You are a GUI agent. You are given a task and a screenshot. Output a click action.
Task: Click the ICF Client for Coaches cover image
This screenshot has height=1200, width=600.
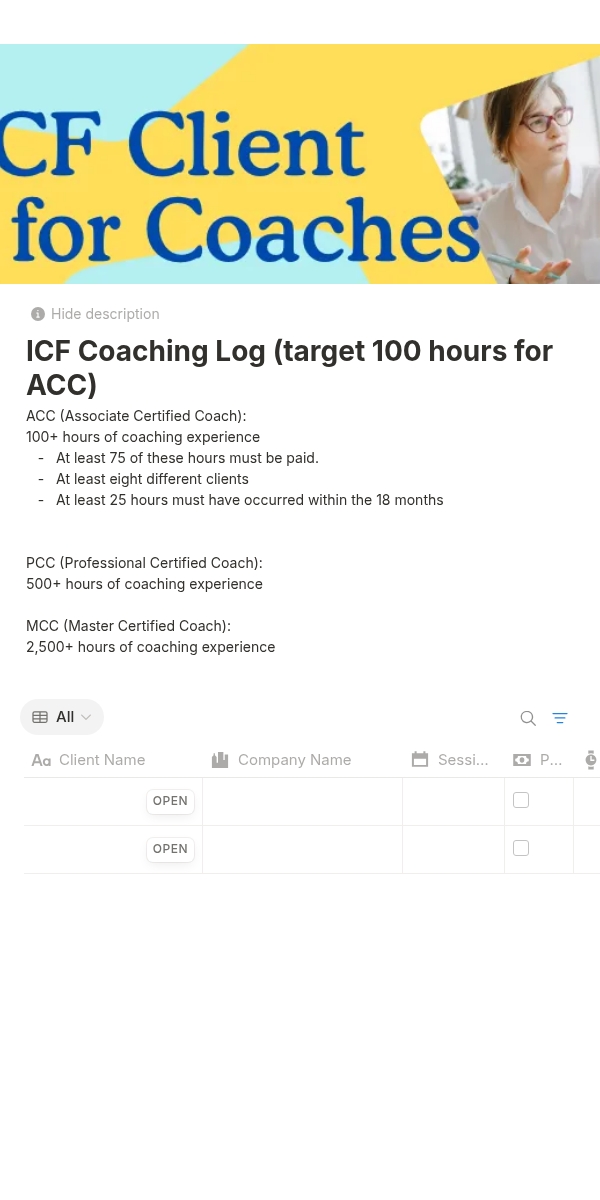300,164
